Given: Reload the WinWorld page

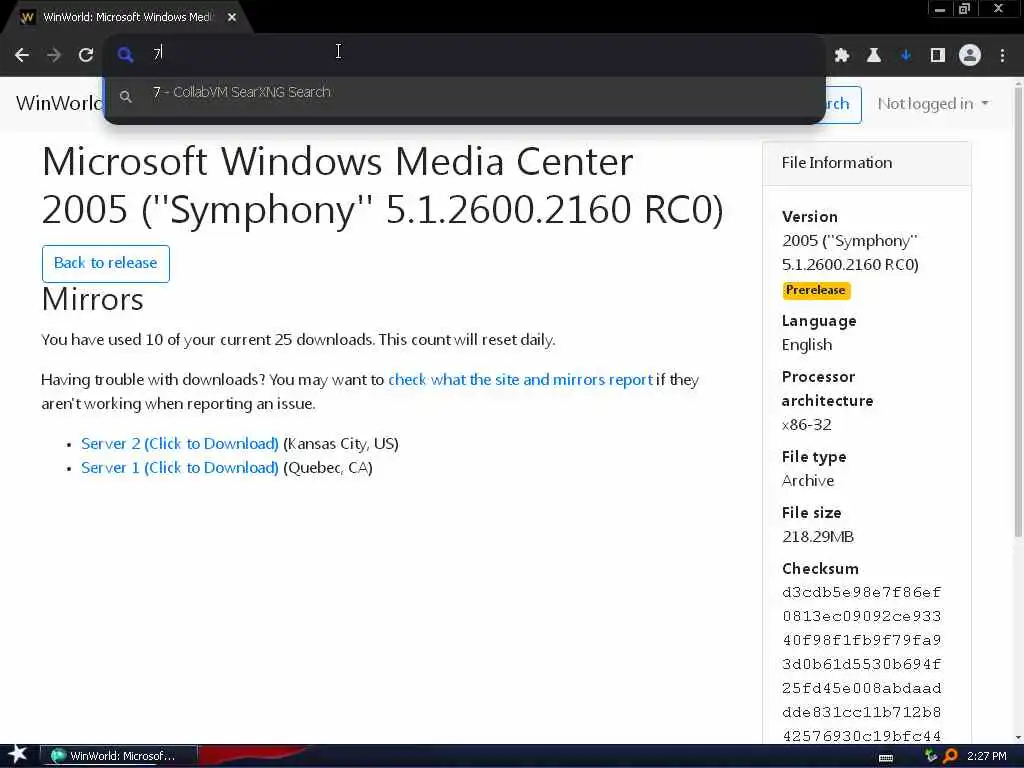Looking at the screenshot, I should point(86,55).
